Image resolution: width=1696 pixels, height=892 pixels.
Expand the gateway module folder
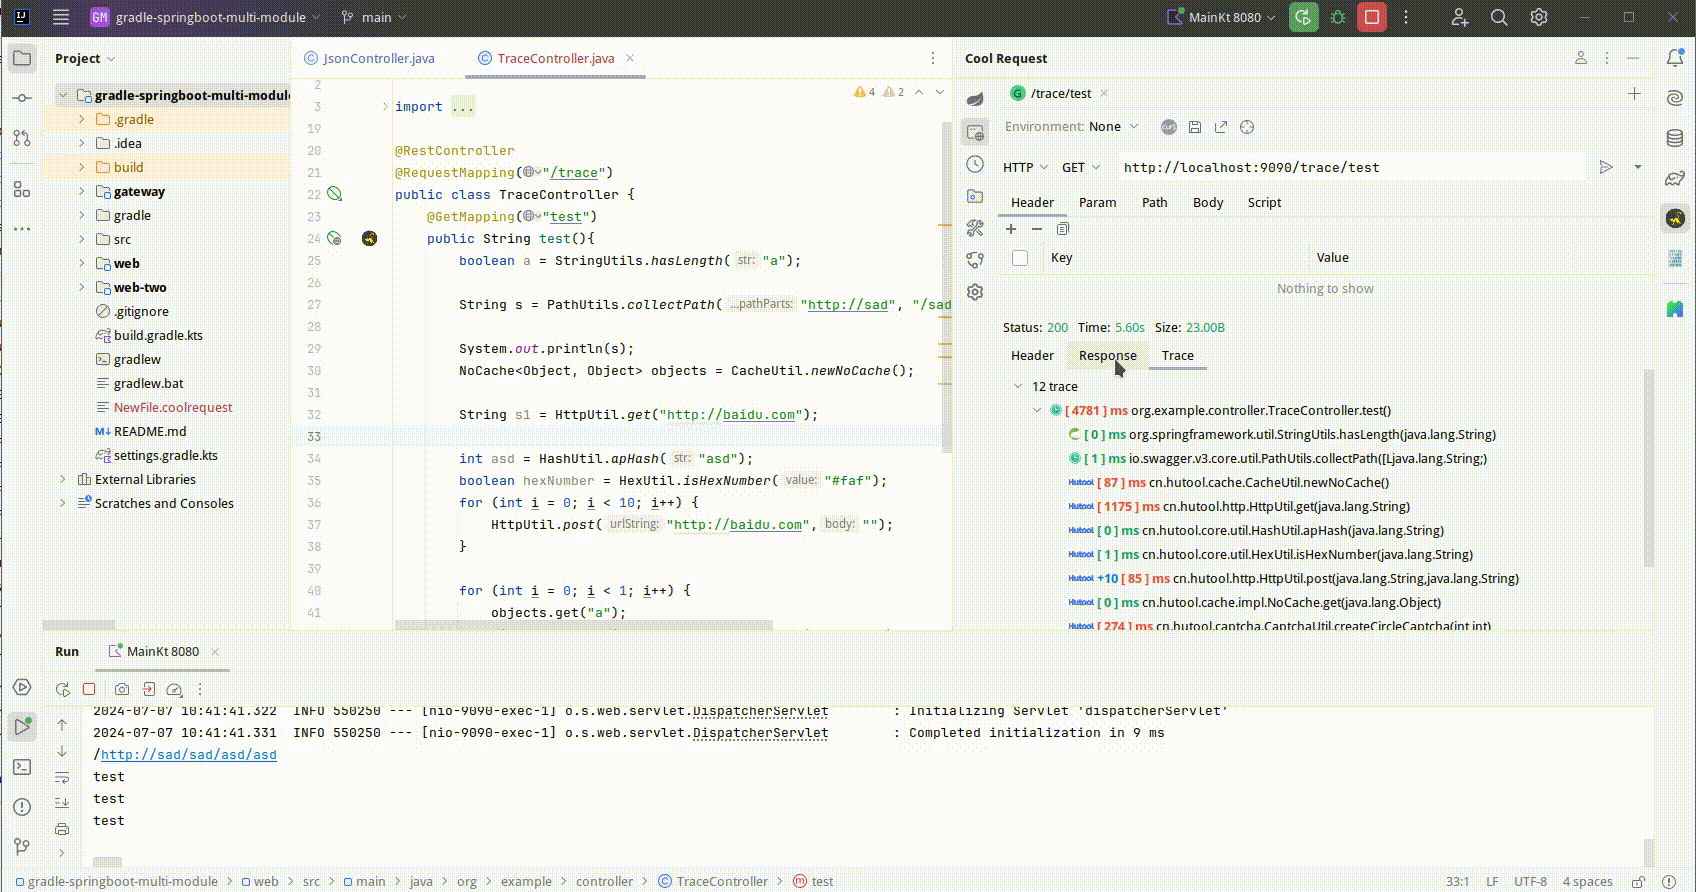coord(82,191)
